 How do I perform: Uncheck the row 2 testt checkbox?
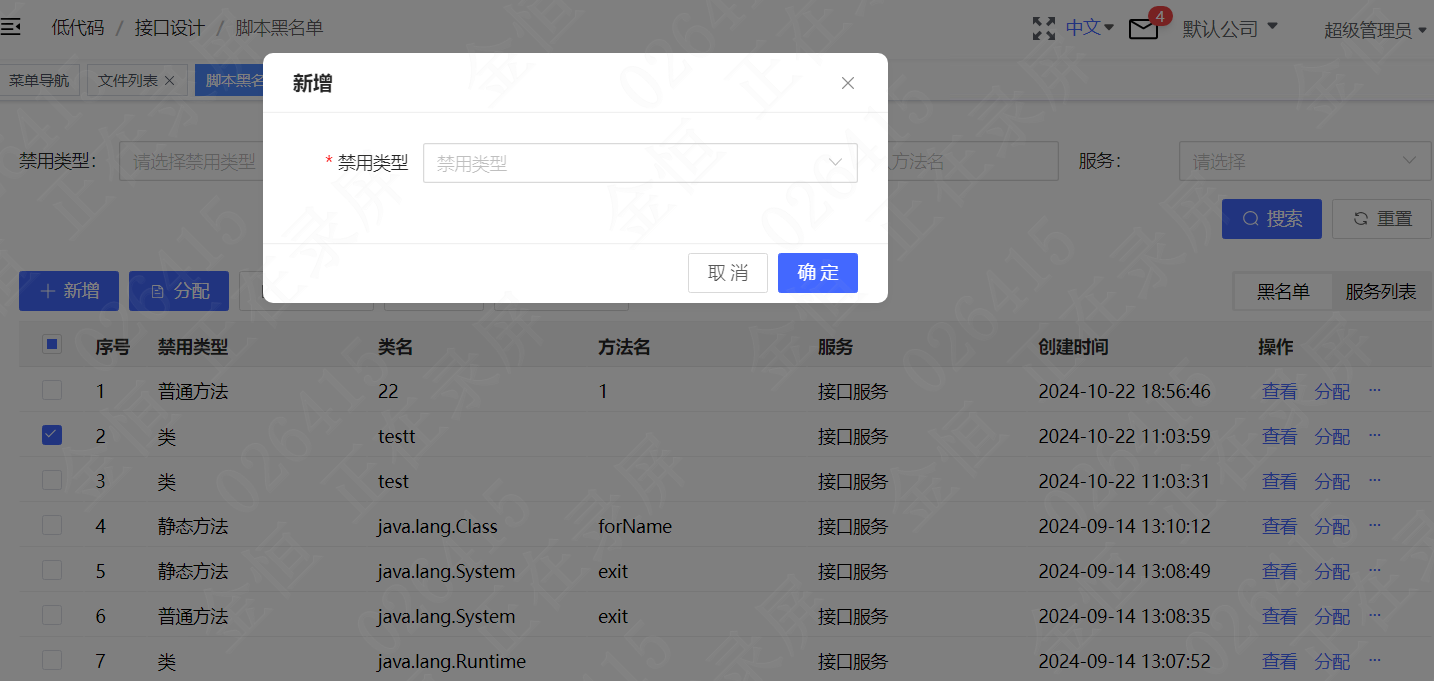point(52,435)
